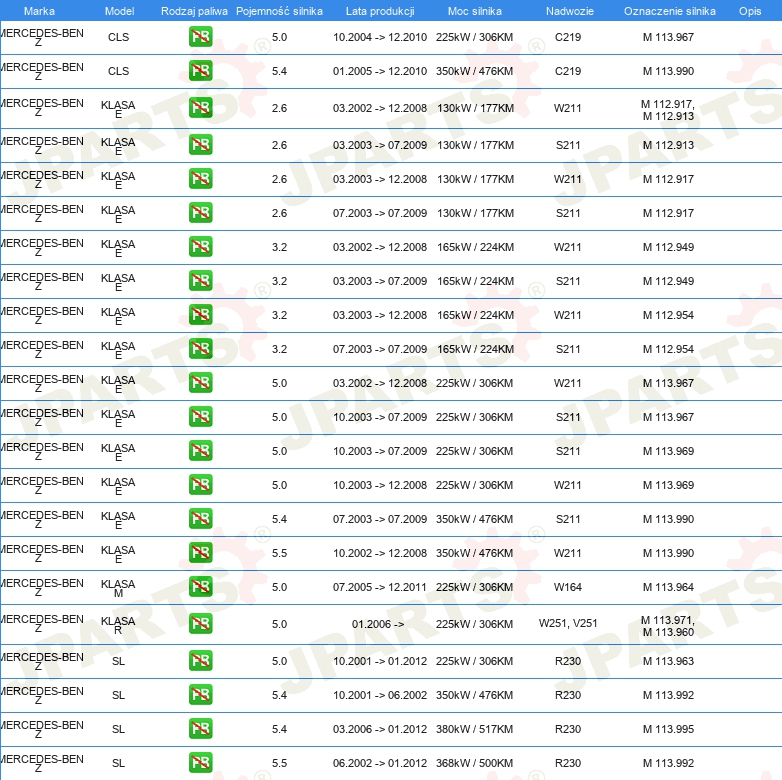The width and height of the screenshot is (782, 780).
Task: Click the Opis column header
Action: pyautogui.click(x=749, y=11)
